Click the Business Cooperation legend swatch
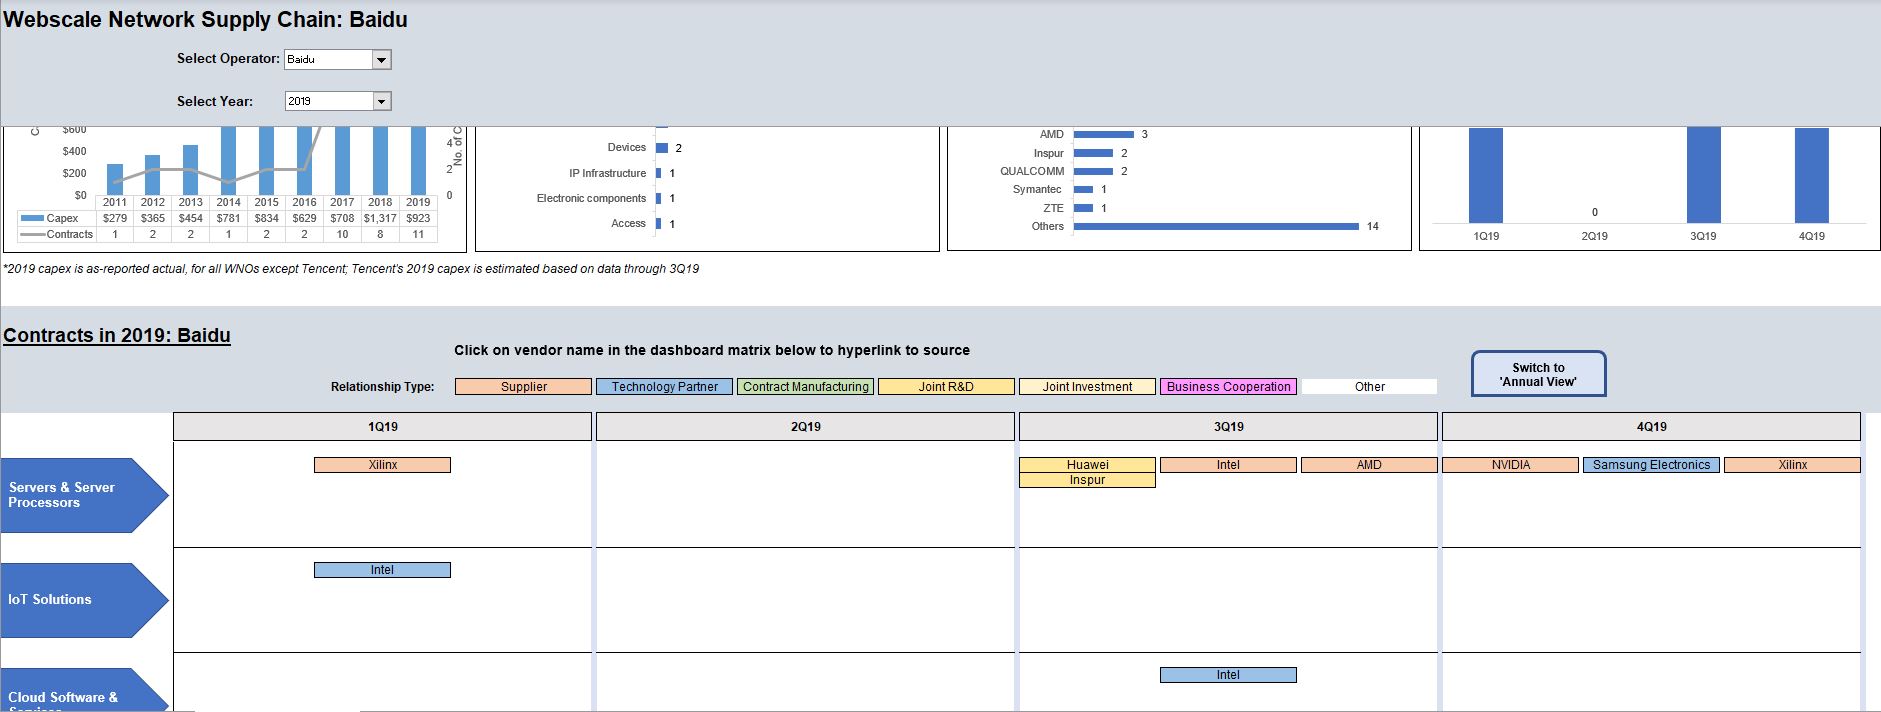The width and height of the screenshot is (1881, 712). pyautogui.click(x=1228, y=387)
